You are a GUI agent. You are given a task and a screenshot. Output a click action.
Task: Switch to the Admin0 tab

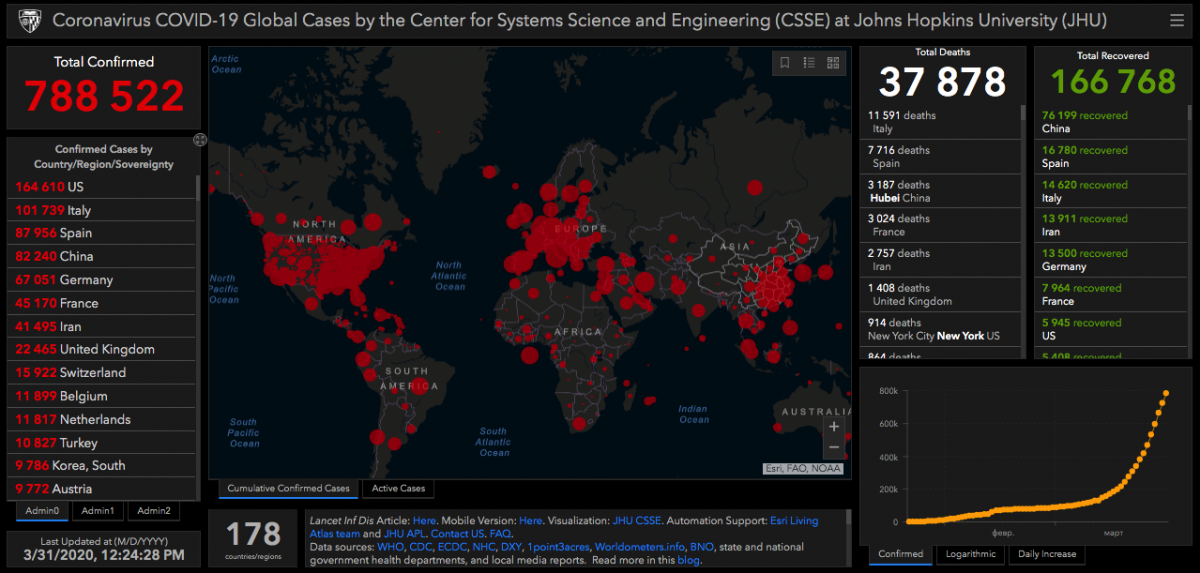pyautogui.click(x=43, y=511)
